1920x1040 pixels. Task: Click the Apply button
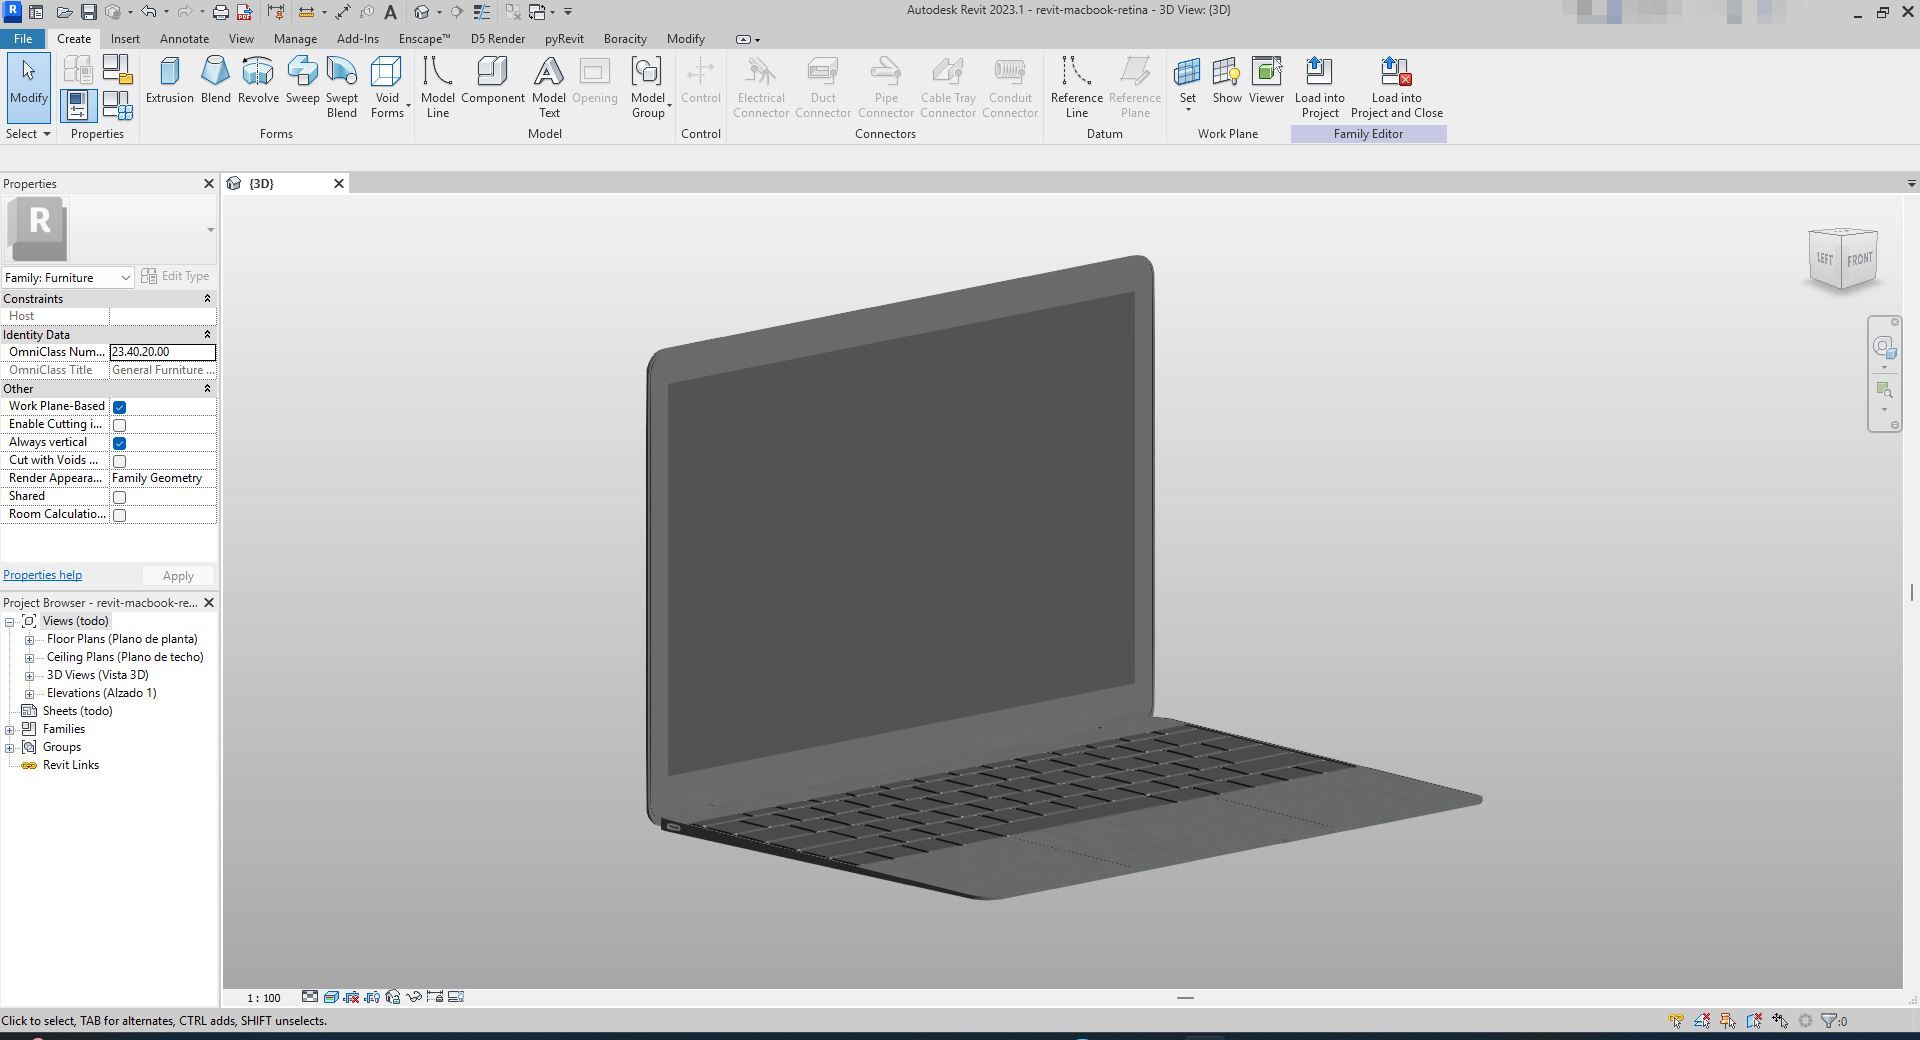(178, 576)
